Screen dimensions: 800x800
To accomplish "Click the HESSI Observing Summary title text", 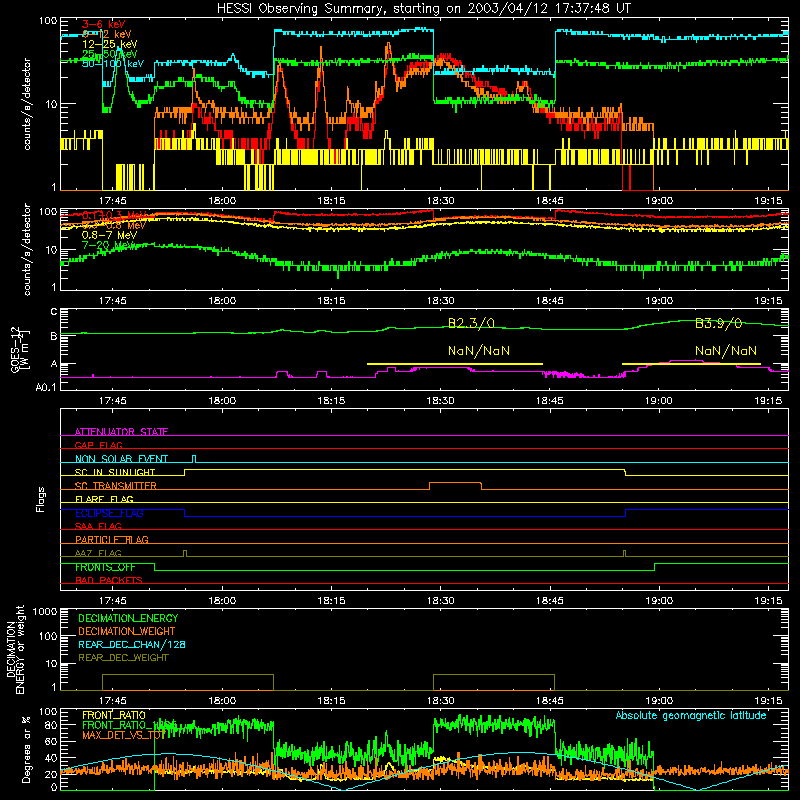I will tap(423, 9).
